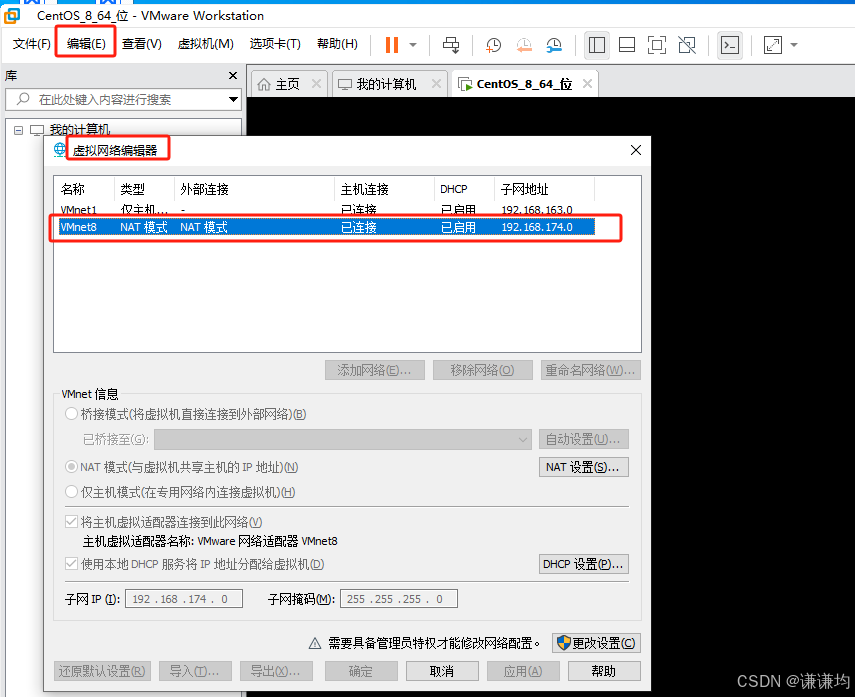Open the 查看(V) menu
855x697 pixels.
(142, 44)
